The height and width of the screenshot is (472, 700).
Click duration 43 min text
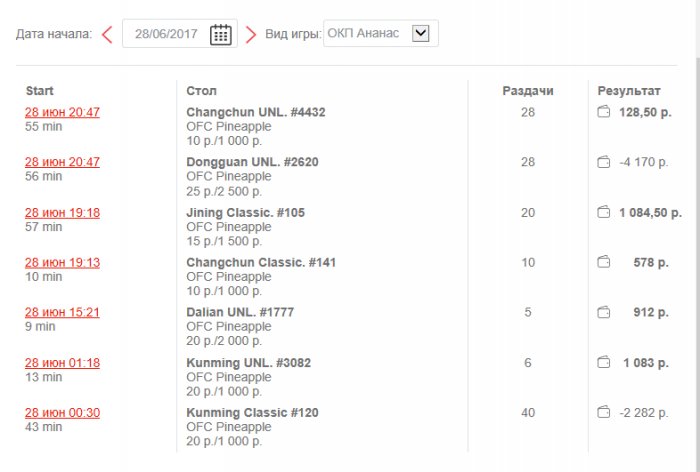click(x=43, y=427)
